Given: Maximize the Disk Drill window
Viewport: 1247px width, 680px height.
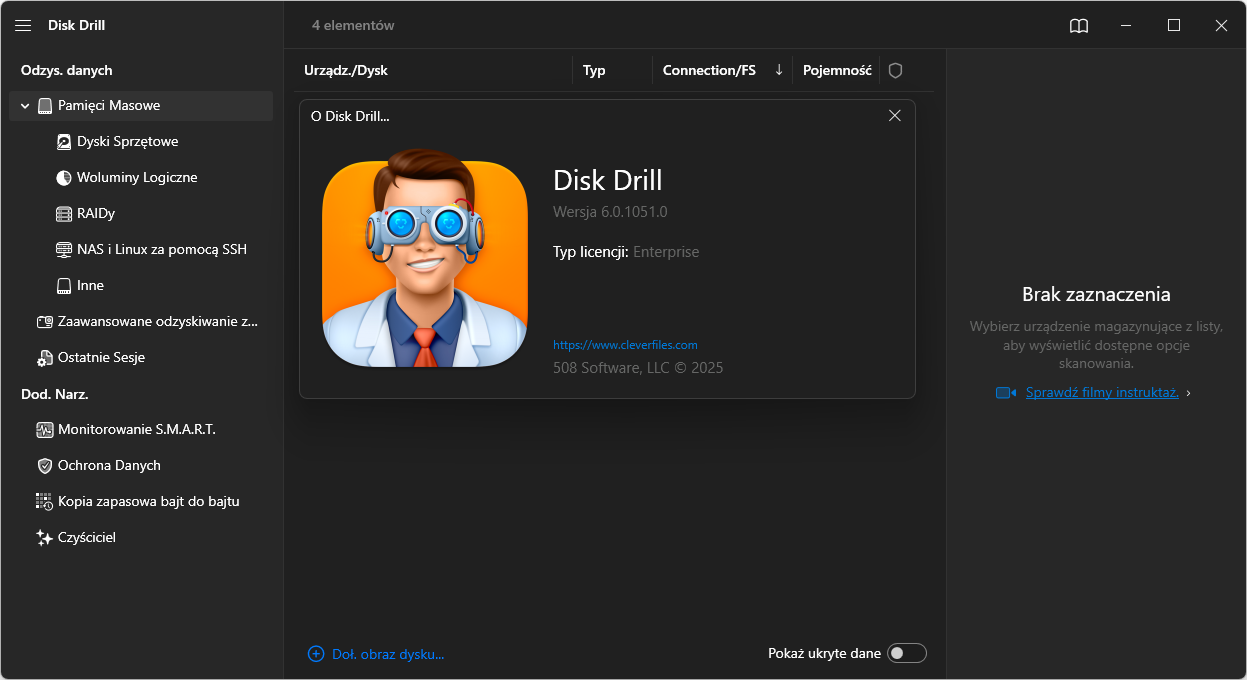Looking at the screenshot, I should 1174,26.
